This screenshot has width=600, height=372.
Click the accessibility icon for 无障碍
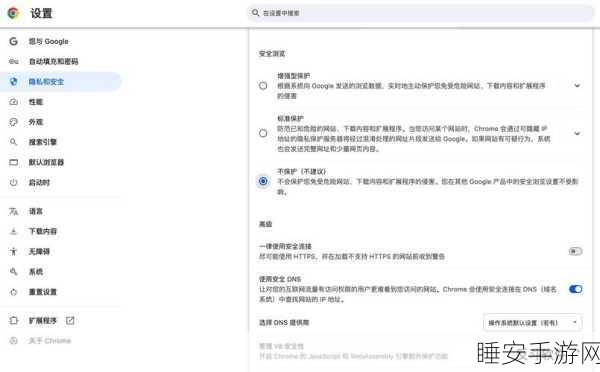(13, 251)
